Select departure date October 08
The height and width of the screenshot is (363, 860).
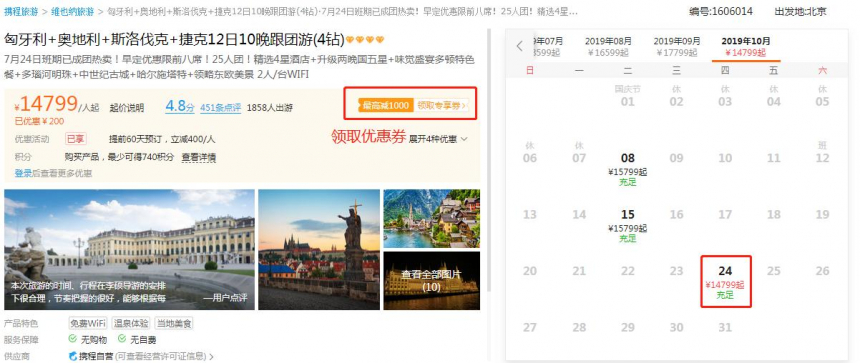coord(627,169)
